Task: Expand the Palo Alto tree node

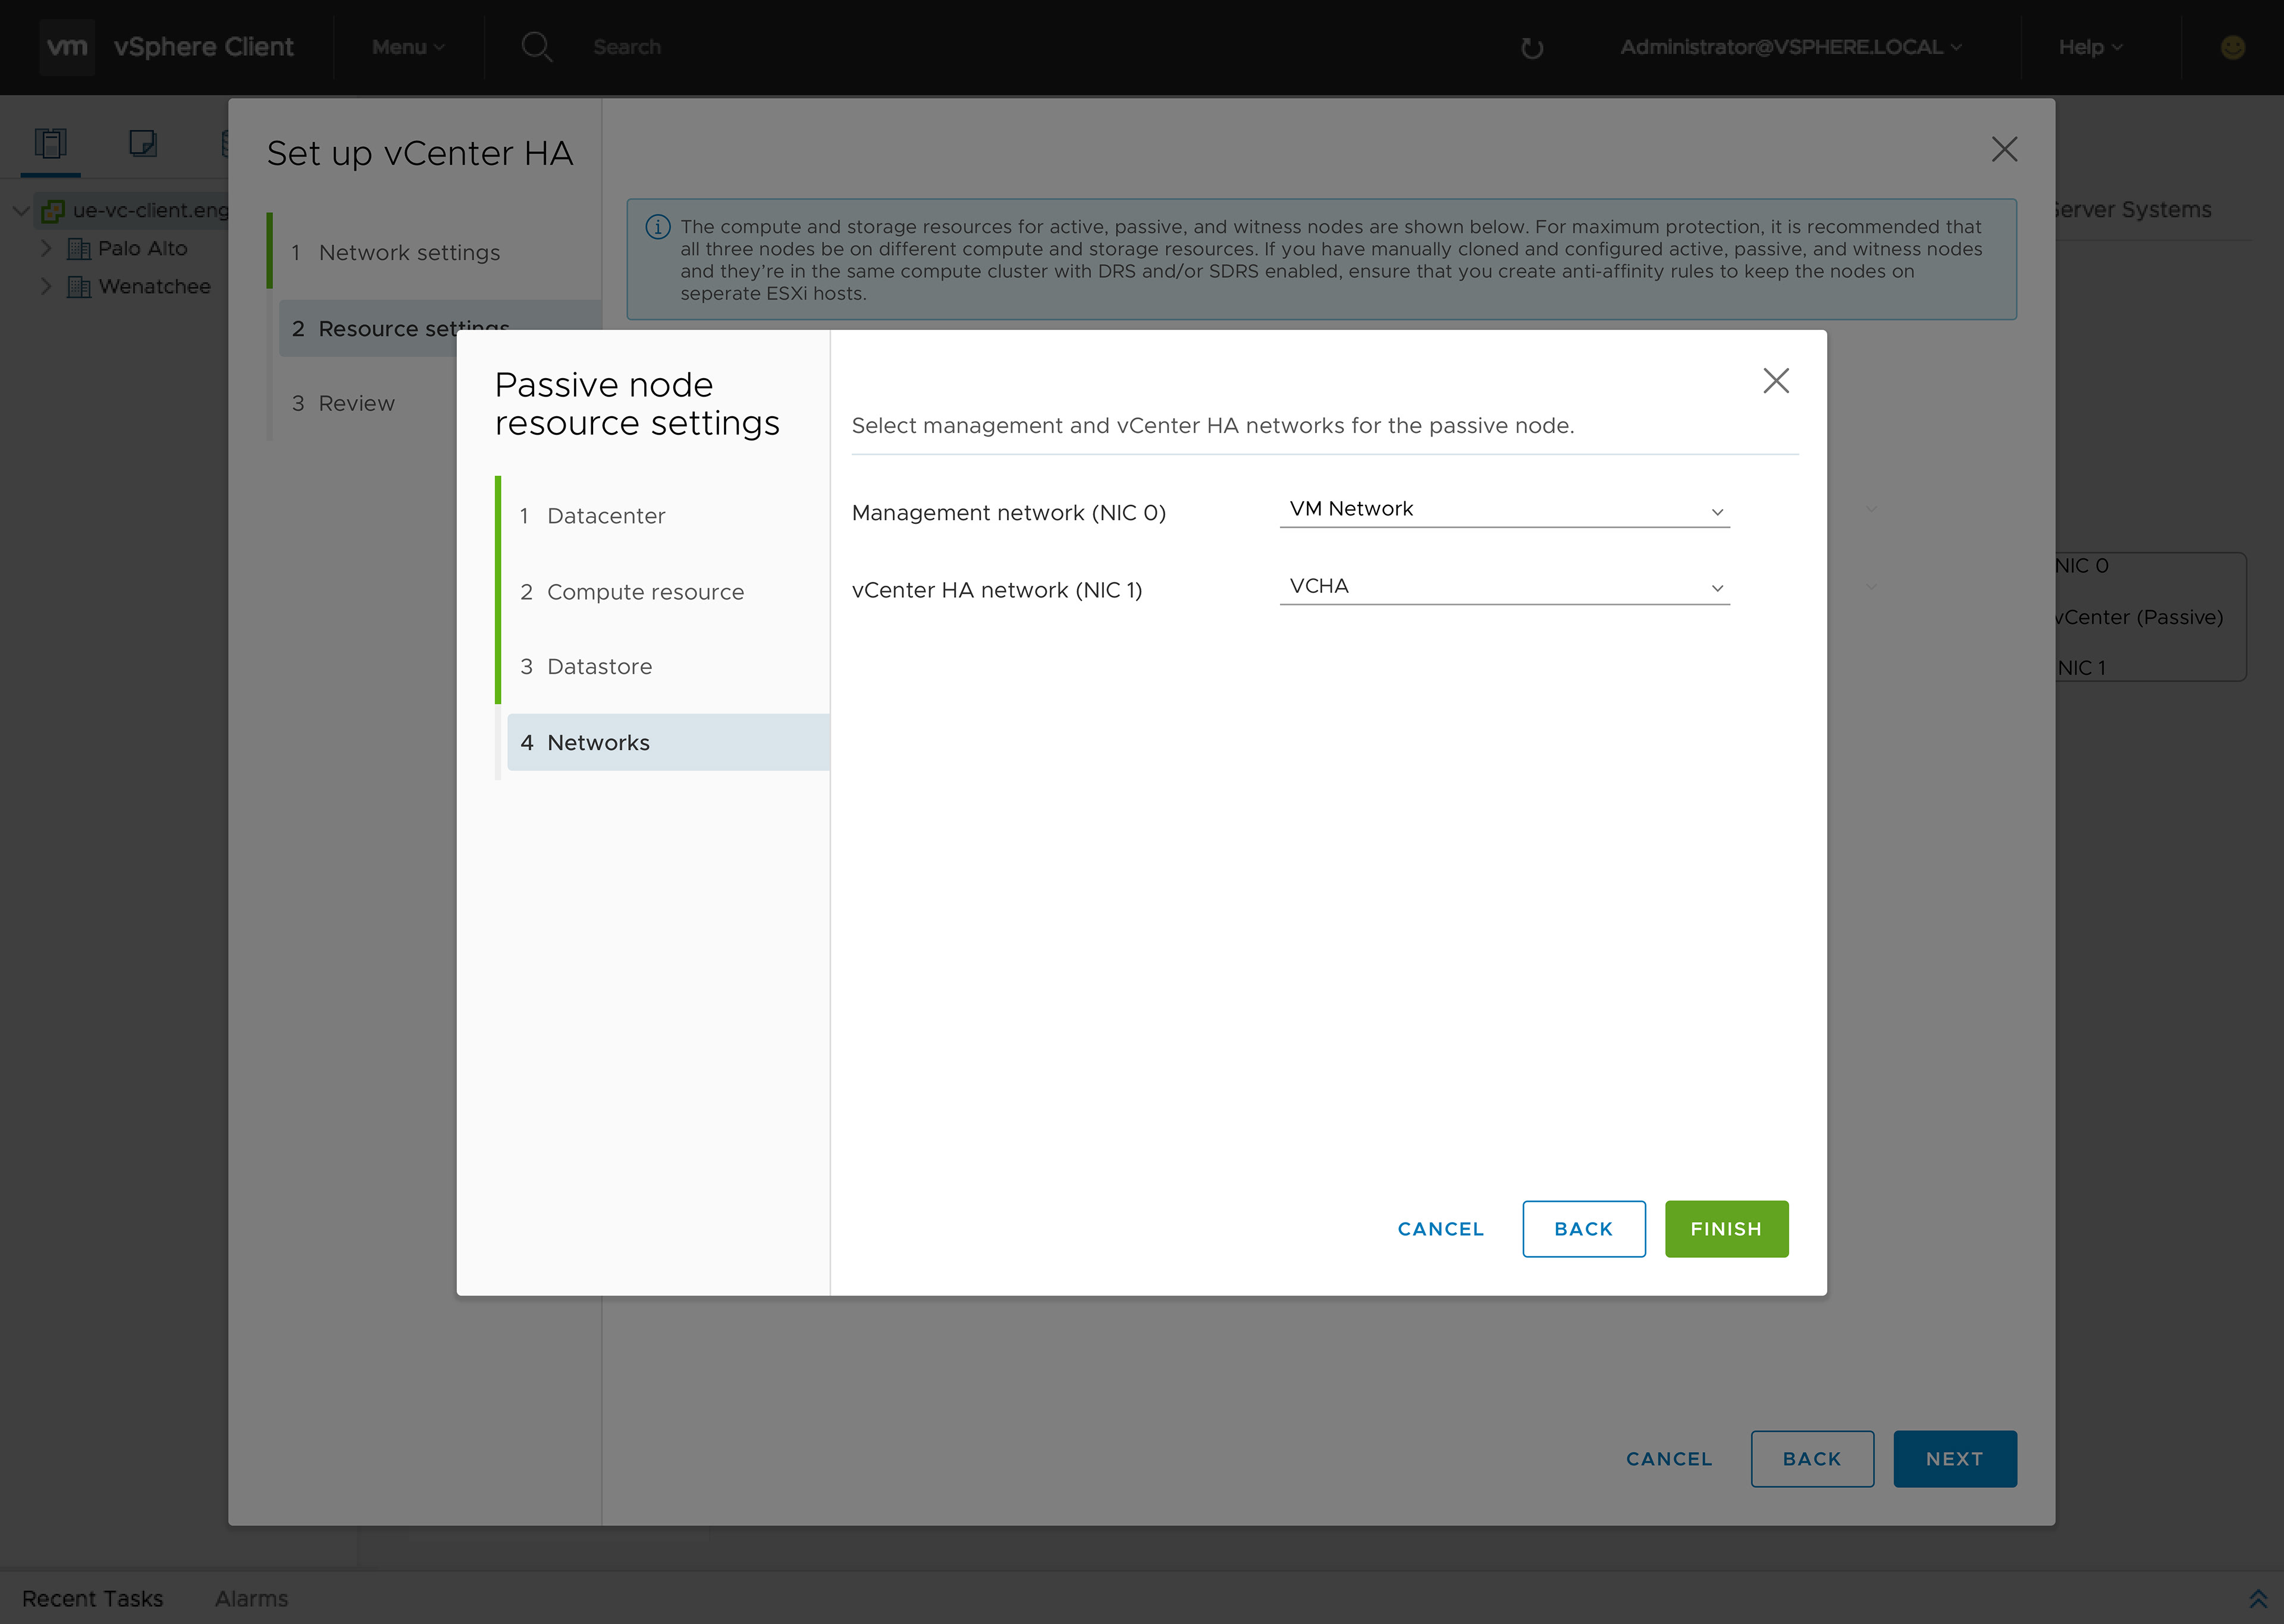Action: point(46,248)
